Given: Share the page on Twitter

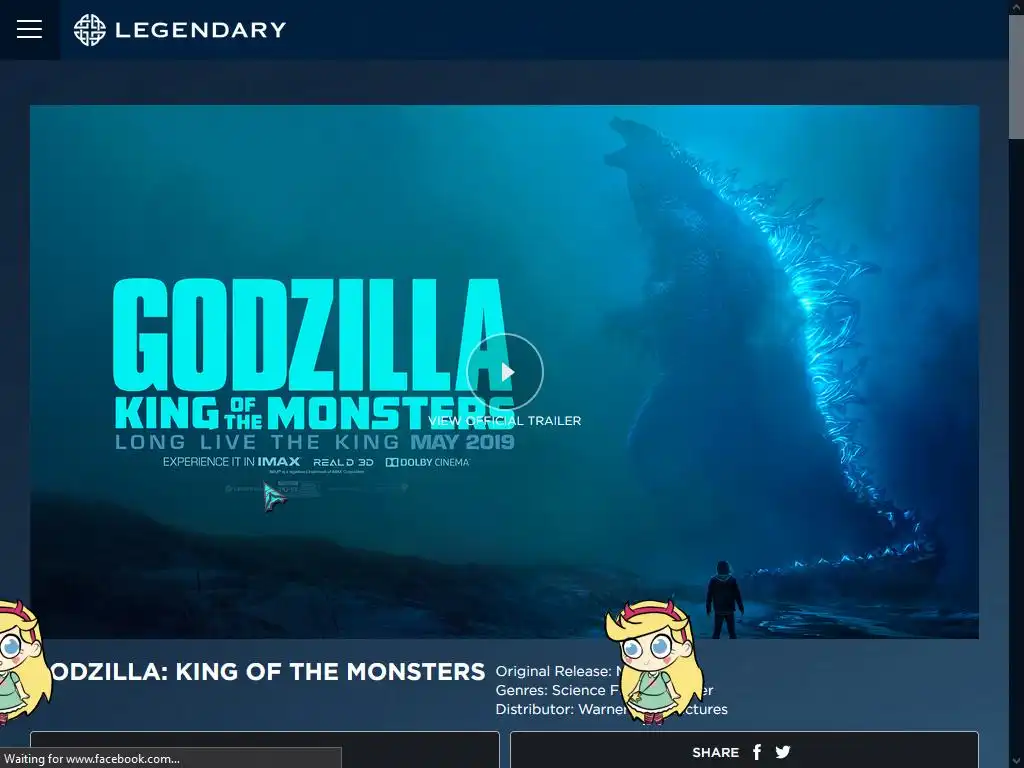Looking at the screenshot, I should [x=782, y=752].
